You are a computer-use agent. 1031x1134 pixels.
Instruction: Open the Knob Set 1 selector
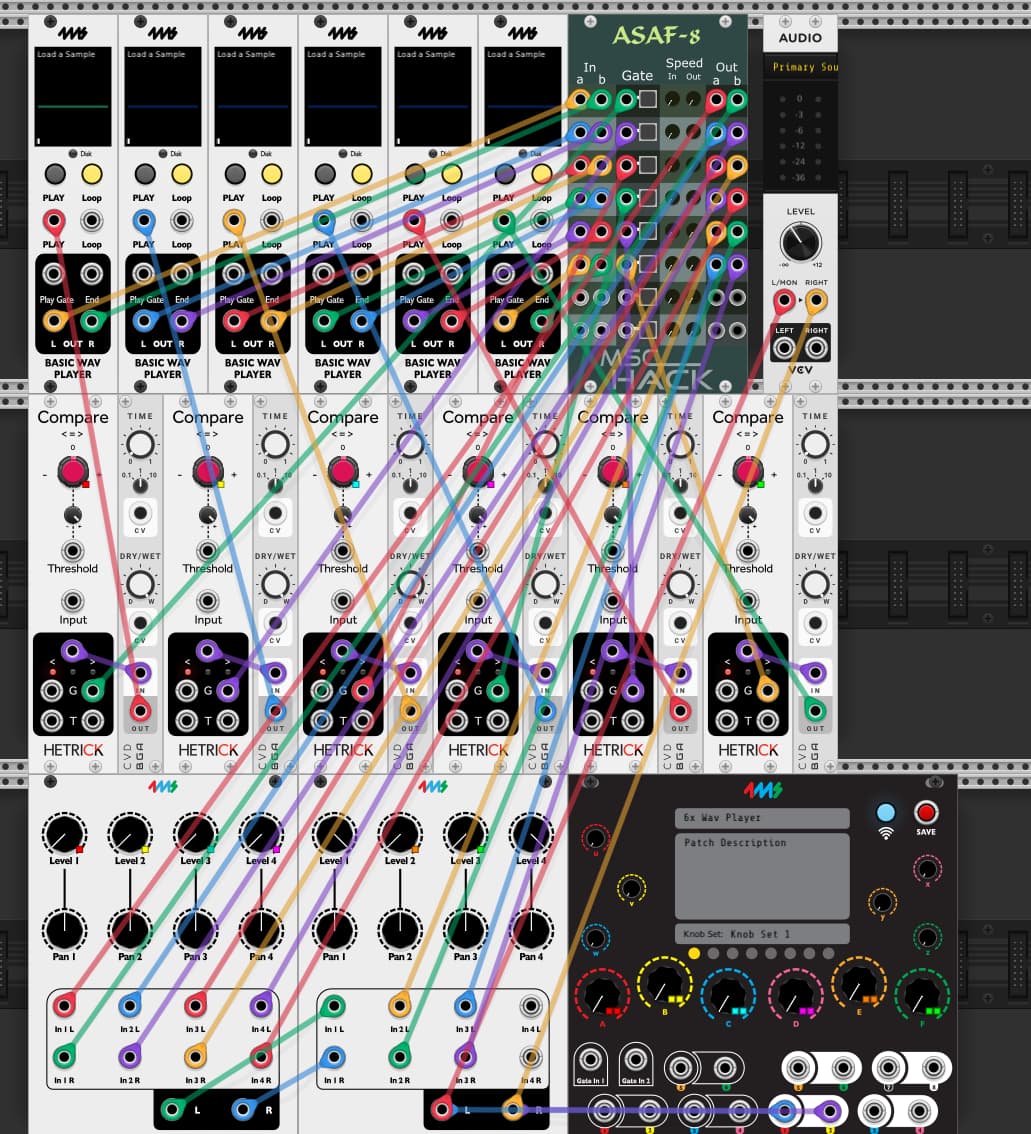tap(761, 934)
